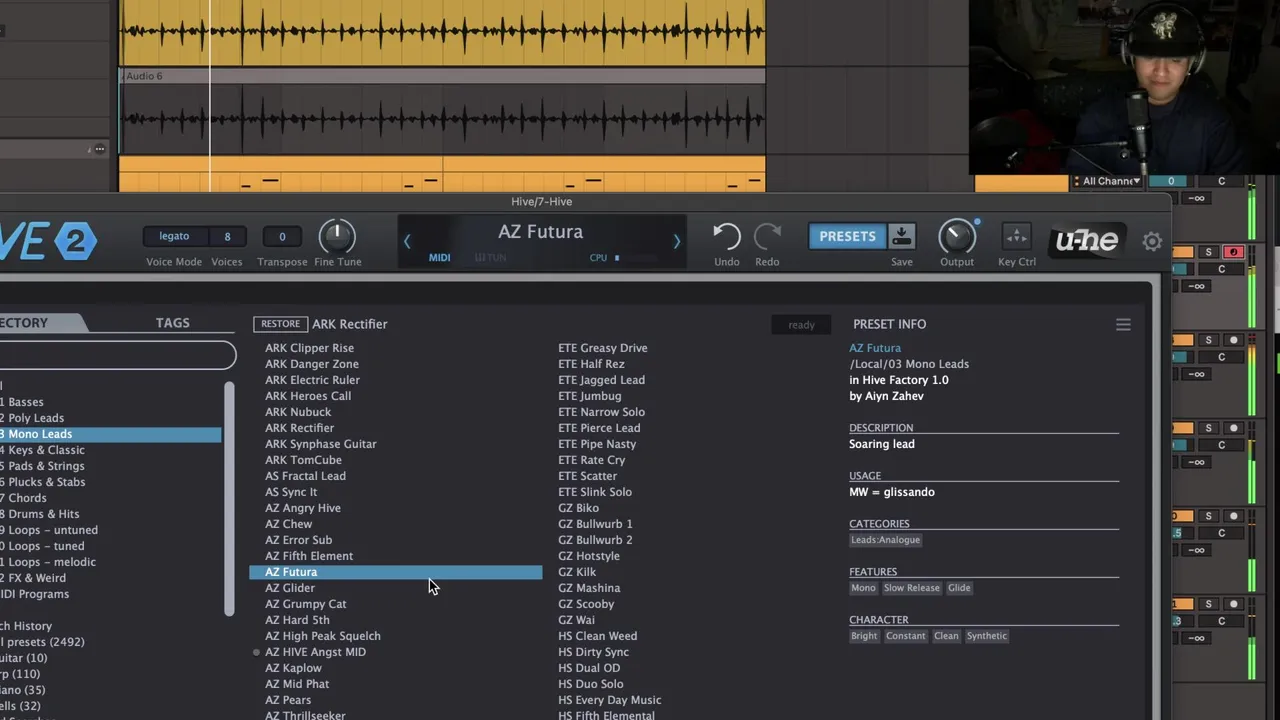Click the directory list scrollbar
This screenshot has width=1280, height=720.
coord(229,500)
